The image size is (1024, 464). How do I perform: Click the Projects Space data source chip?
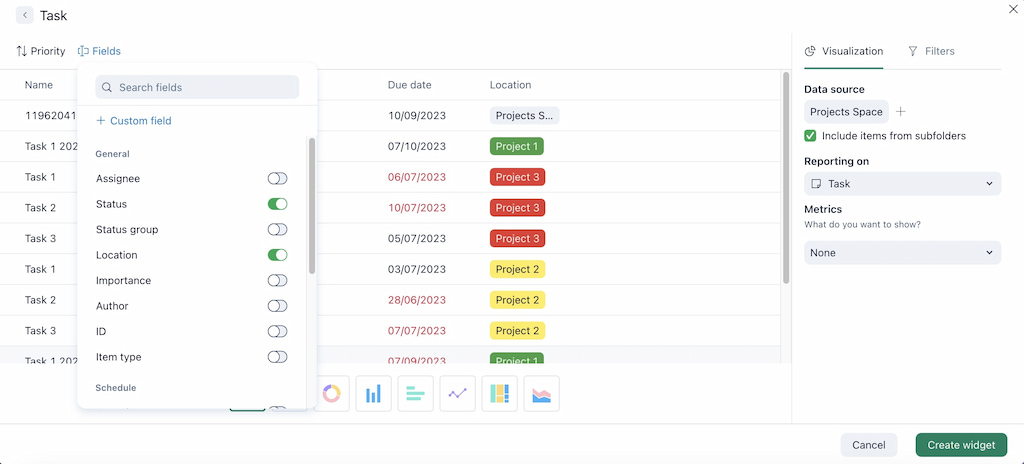click(846, 112)
